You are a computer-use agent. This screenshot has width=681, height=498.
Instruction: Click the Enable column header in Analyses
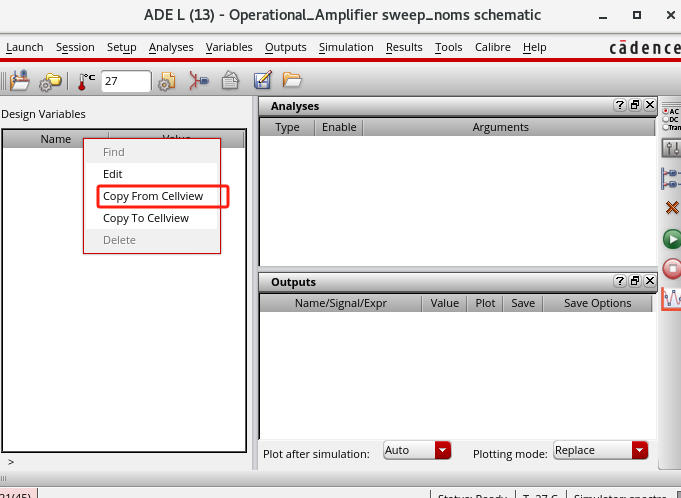(339, 127)
